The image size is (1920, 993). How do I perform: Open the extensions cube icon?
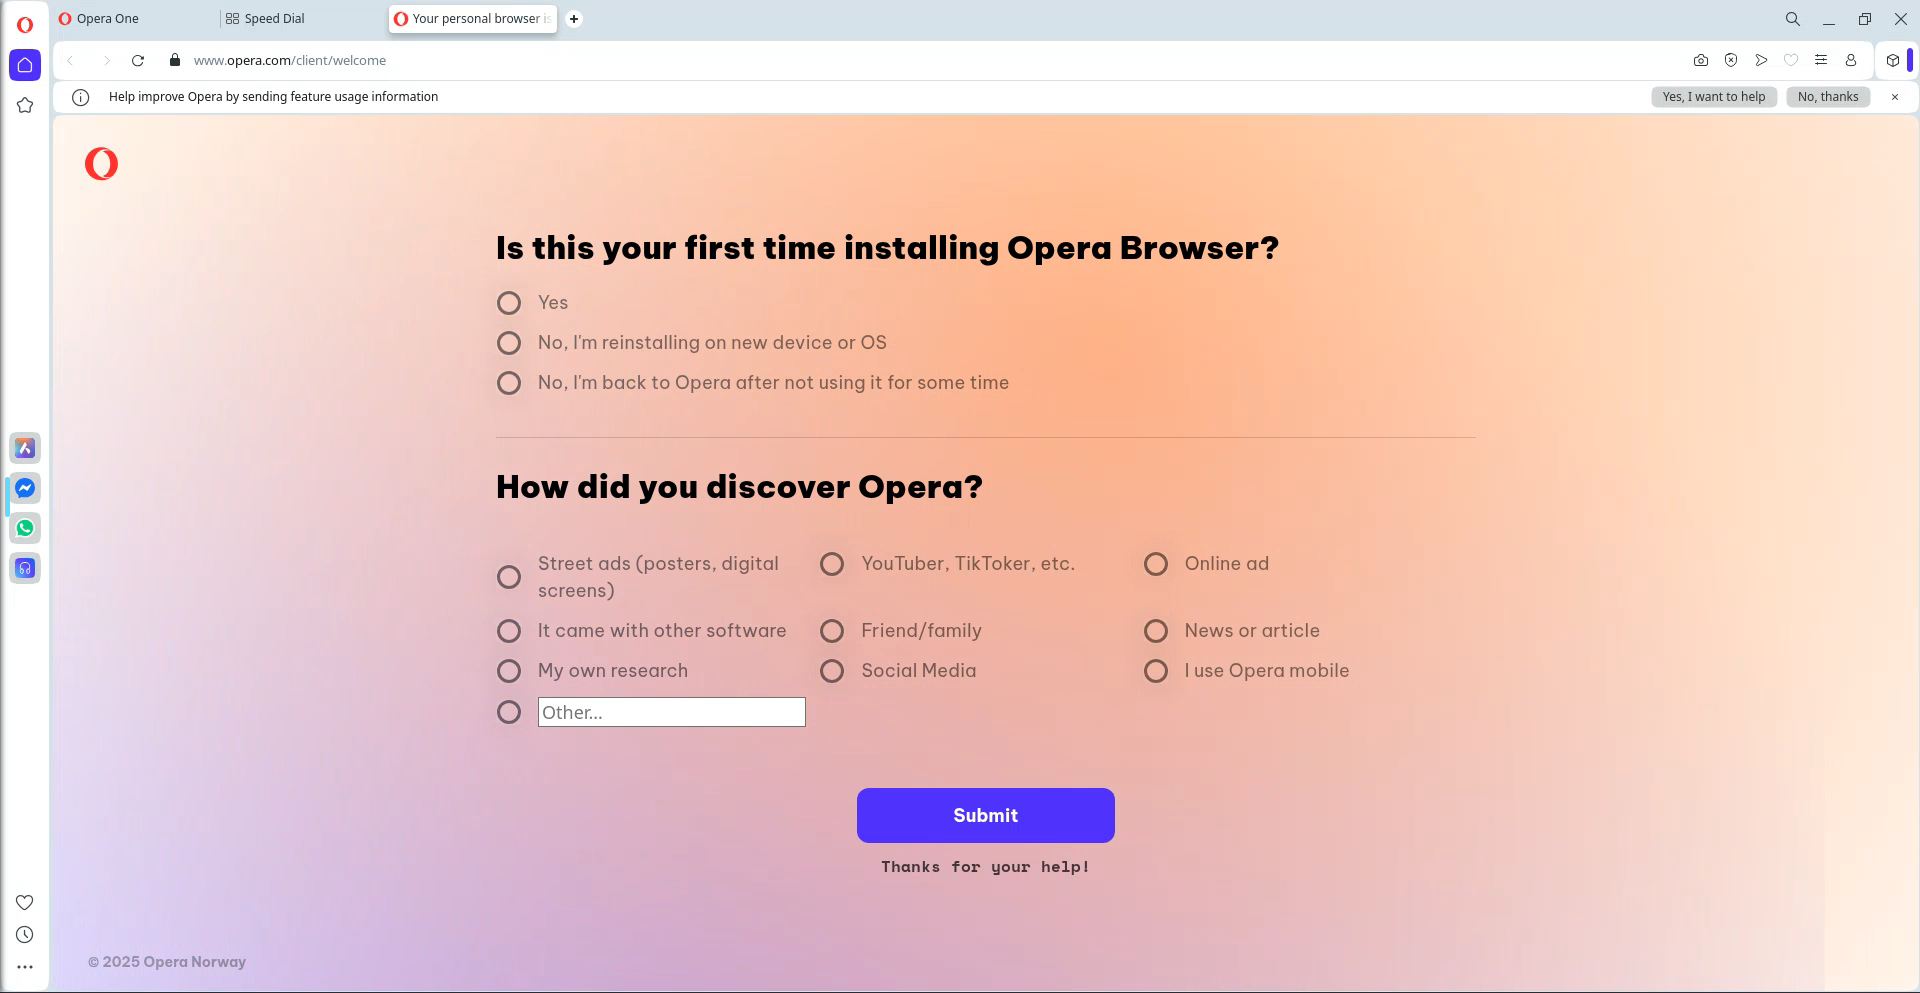pos(1893,60)
